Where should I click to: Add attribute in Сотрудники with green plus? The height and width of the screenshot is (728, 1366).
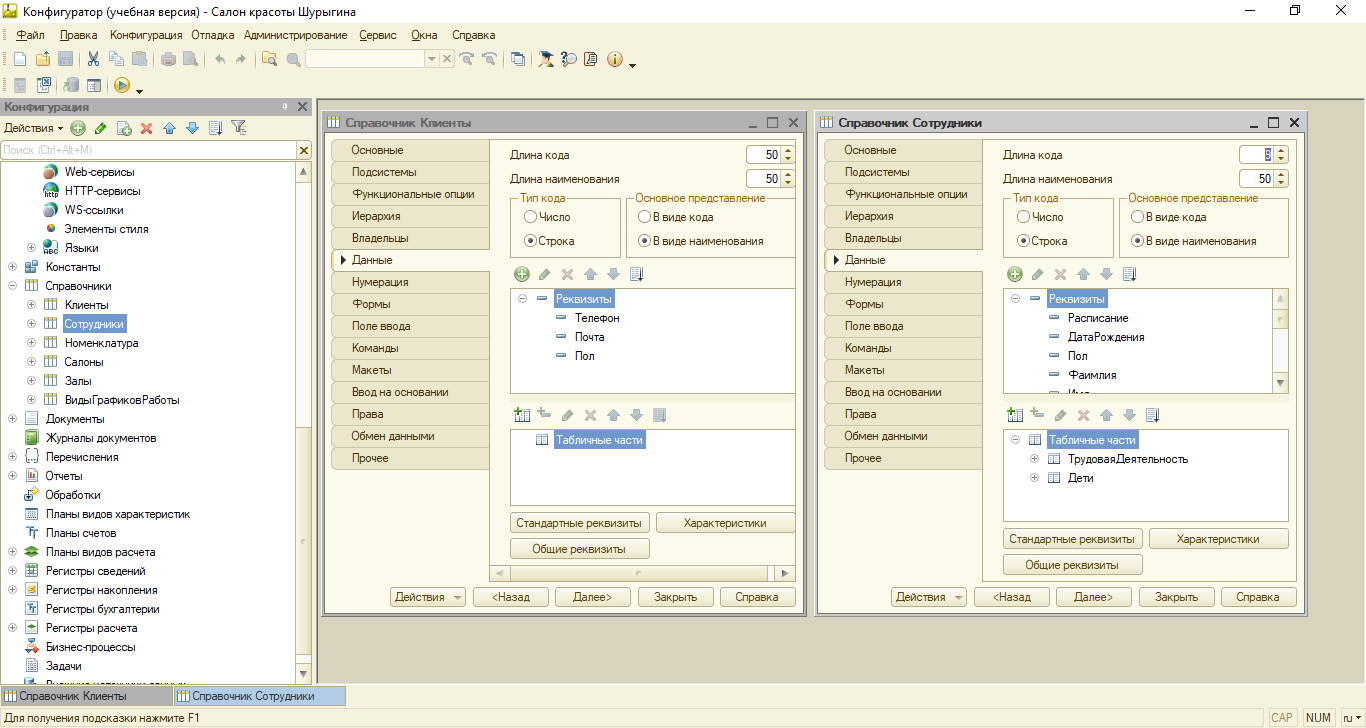click(1015, 274)
